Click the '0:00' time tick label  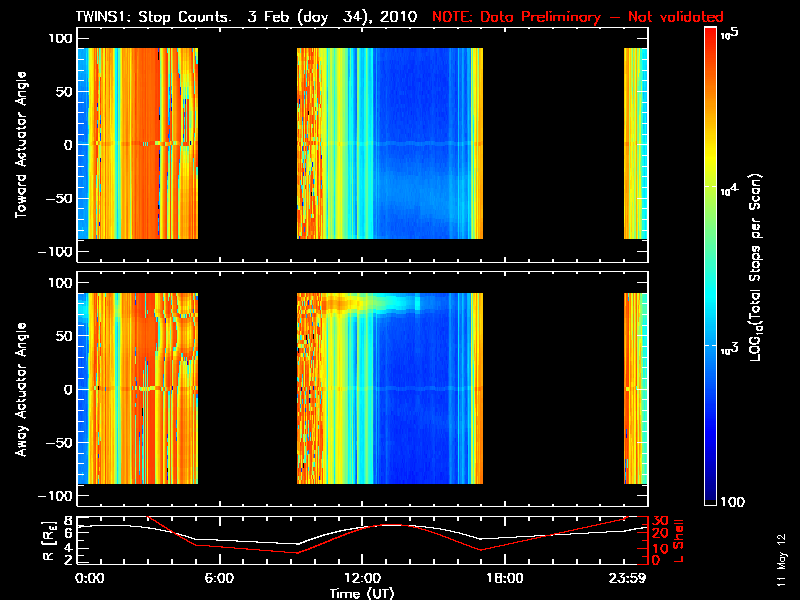89,579
